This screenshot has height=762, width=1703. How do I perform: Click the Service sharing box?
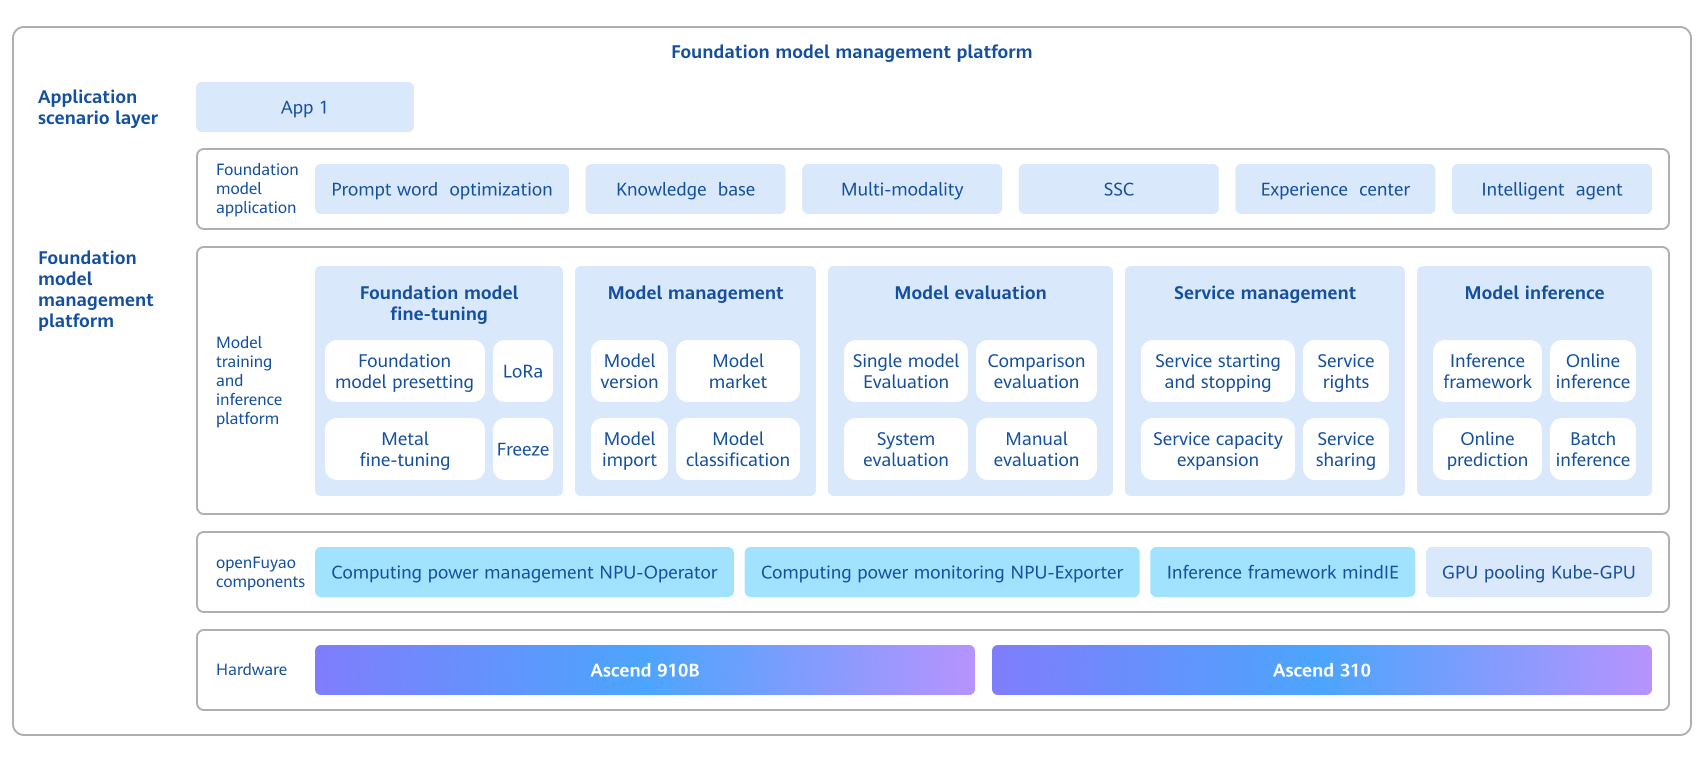[1345, 449]
